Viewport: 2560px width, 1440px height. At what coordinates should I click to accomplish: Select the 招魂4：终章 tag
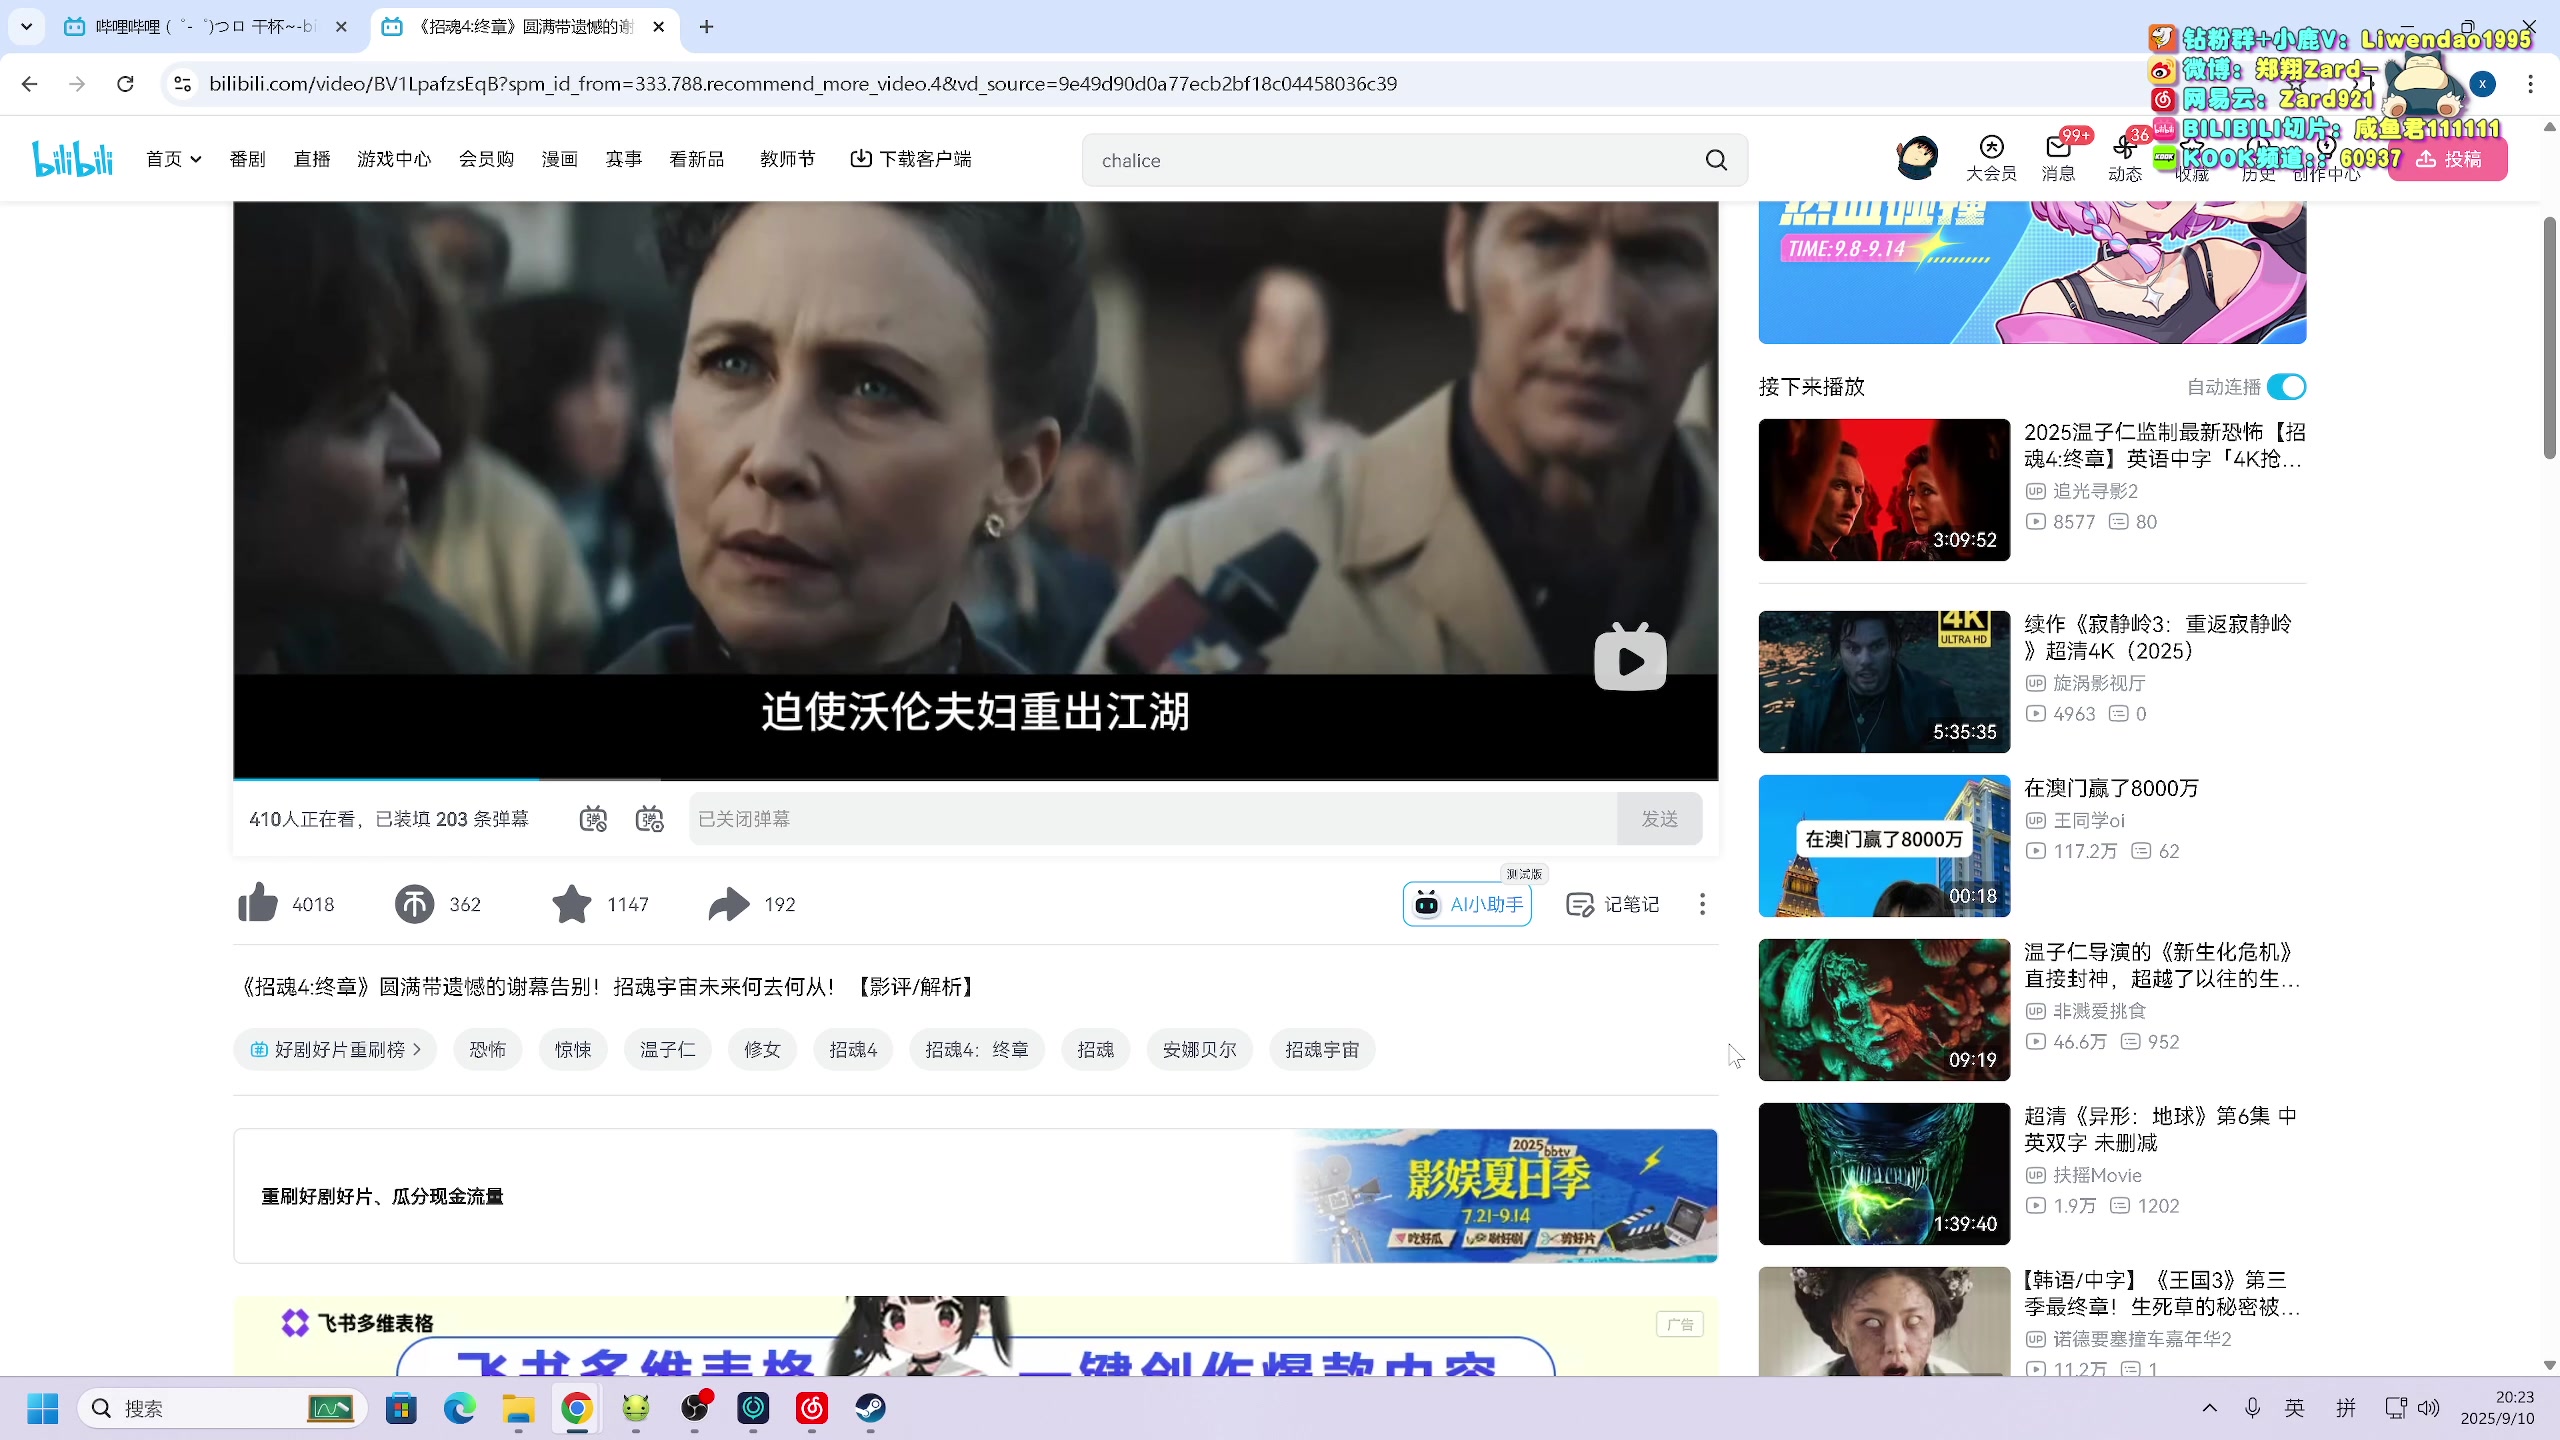[977, 1049]
